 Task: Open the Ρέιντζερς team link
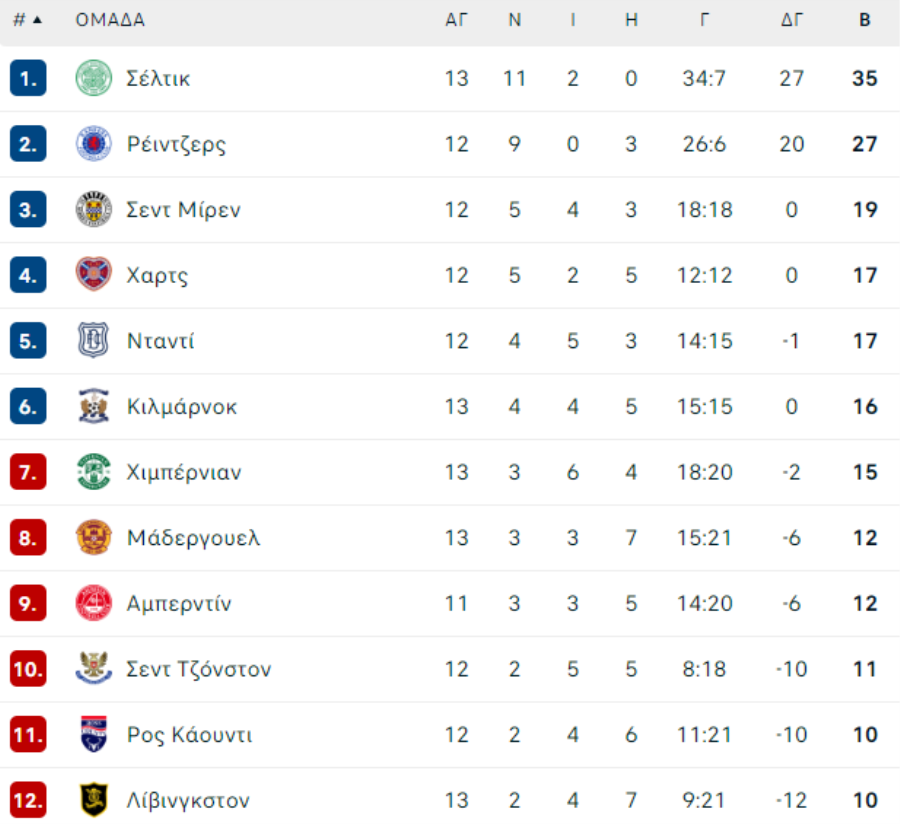pyautogui.click(x=176, y=144)
